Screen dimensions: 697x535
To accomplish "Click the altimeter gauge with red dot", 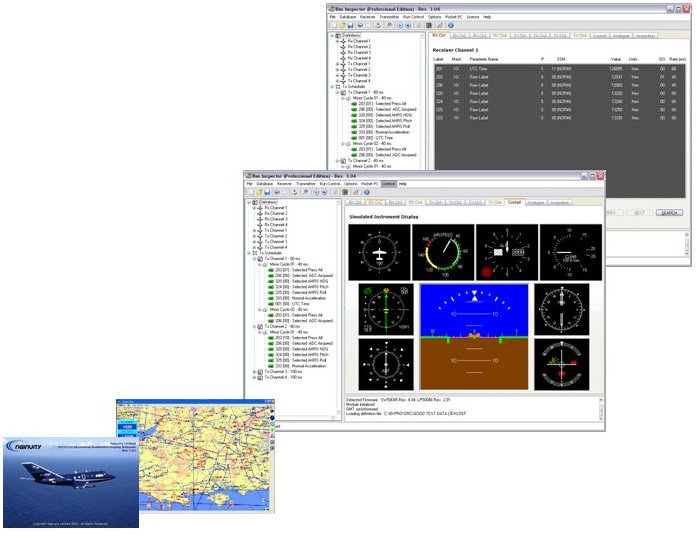I will pos(507,252).
